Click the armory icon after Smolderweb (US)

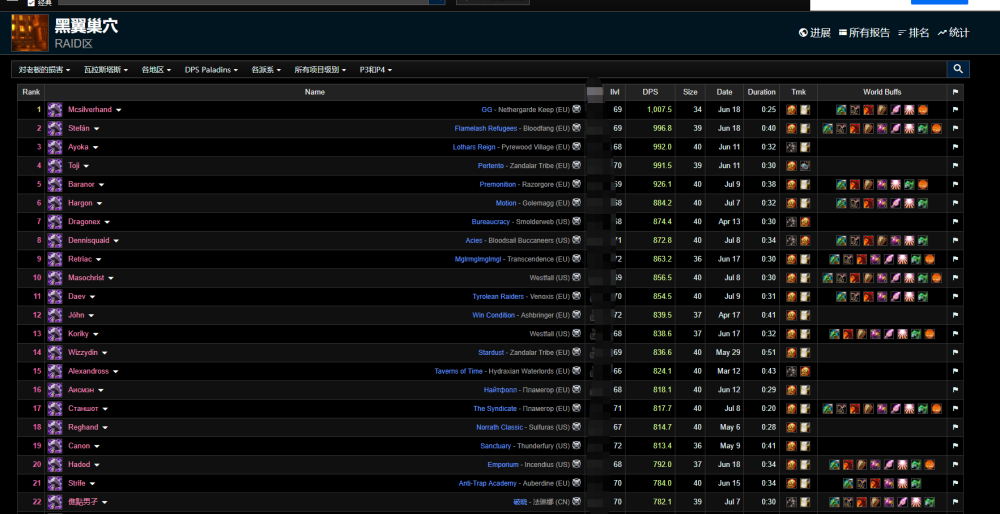pyautogui.click(x=577, y=221)
